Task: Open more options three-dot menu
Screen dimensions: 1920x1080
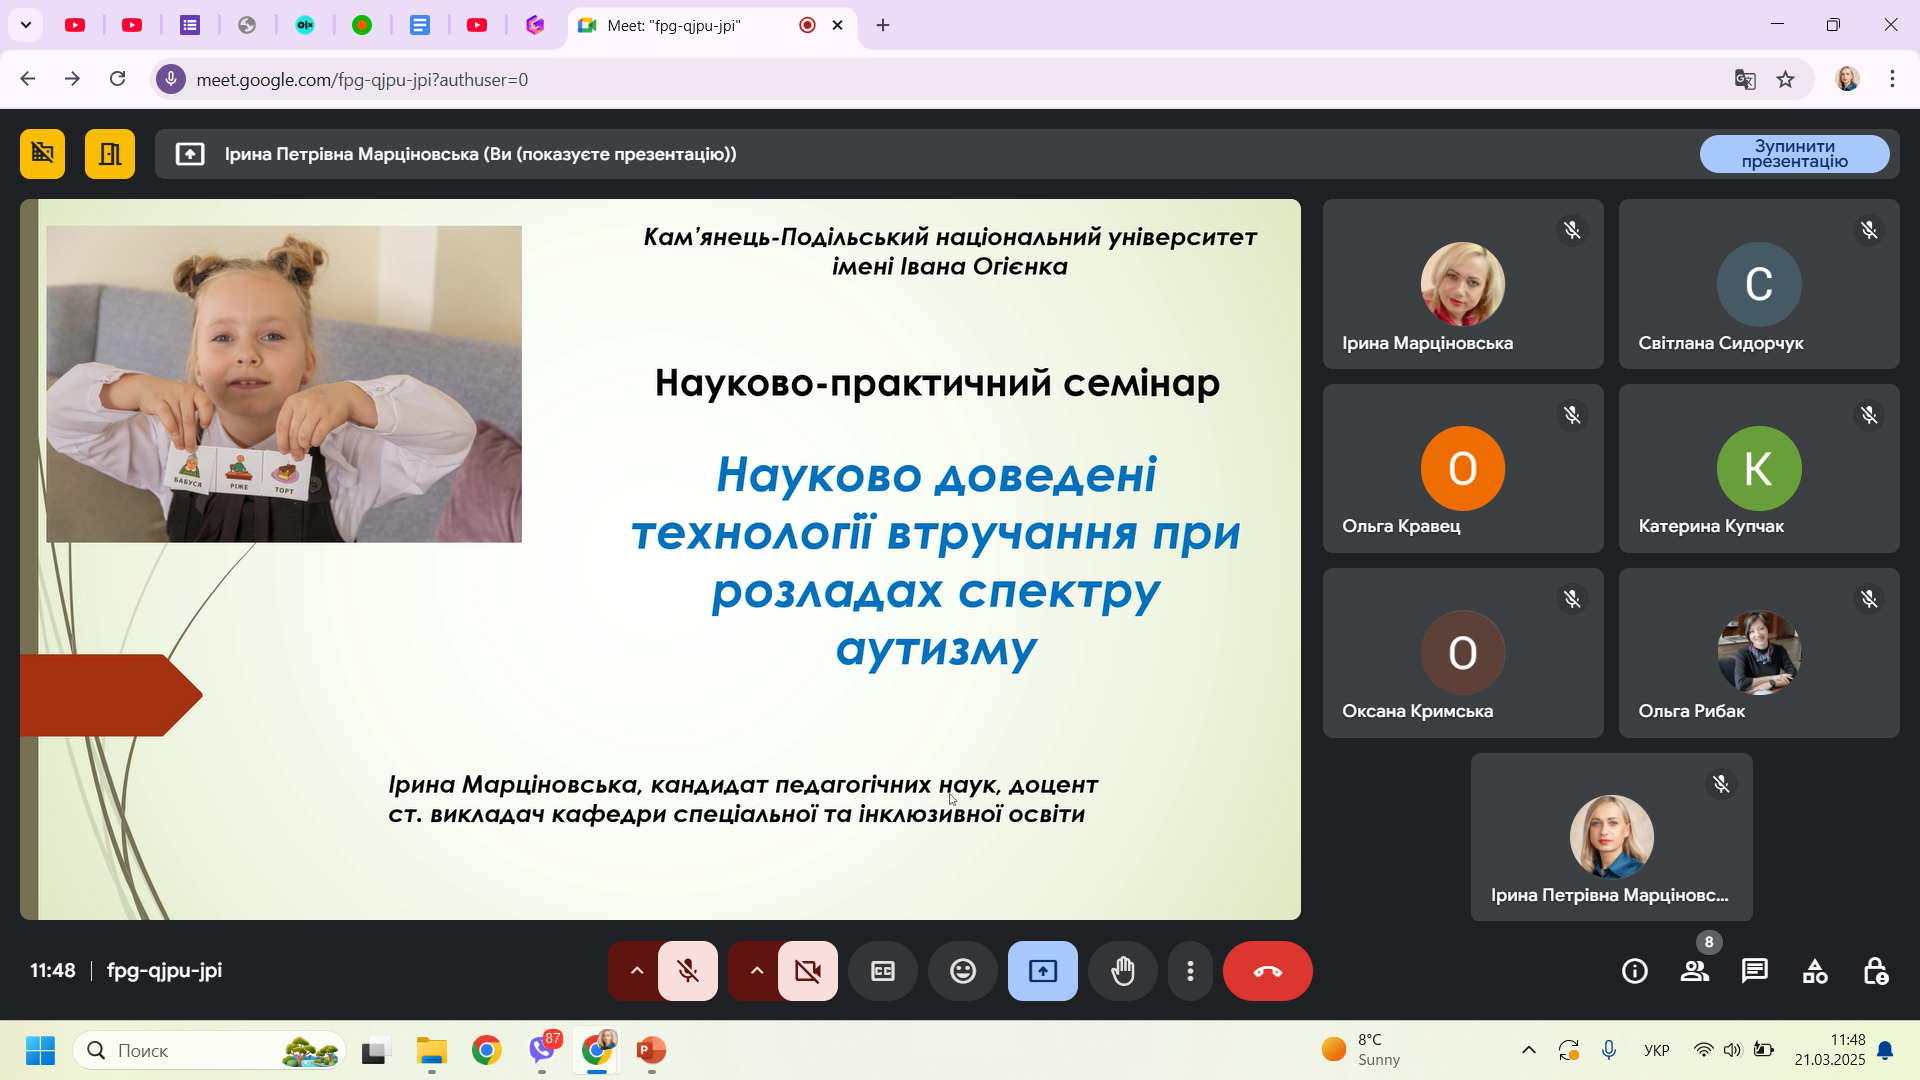Action: tap(1190, 971)
